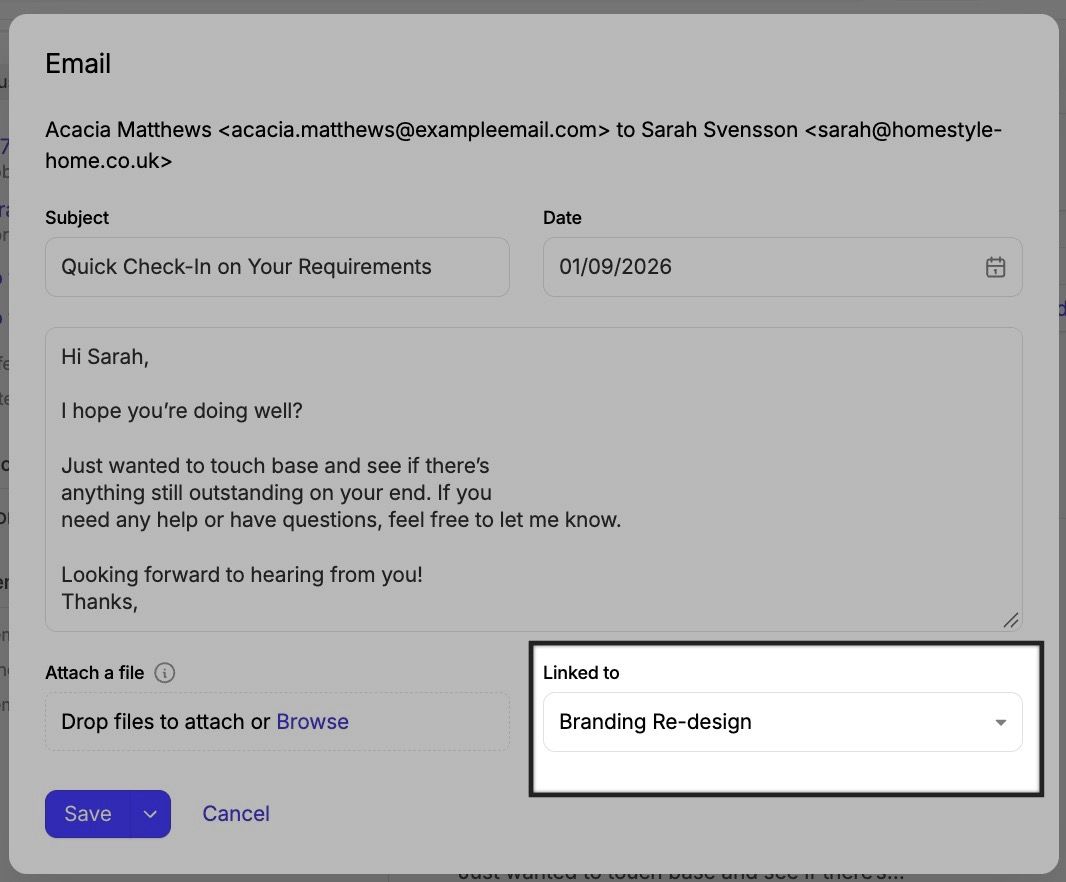Image resolution: width=1066 pixels, height=882 pixels.
Task: Click the 'Thanks,' line in the body
Action: coord(99,602)
